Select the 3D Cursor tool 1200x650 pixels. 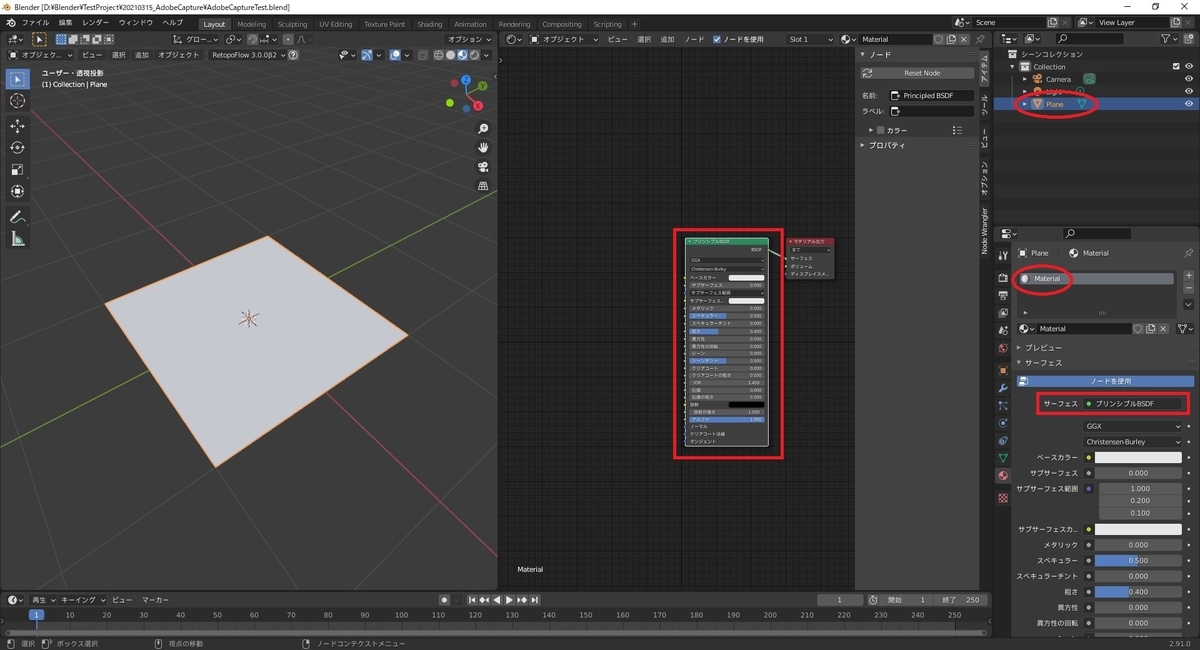click(x=17, y=101)
